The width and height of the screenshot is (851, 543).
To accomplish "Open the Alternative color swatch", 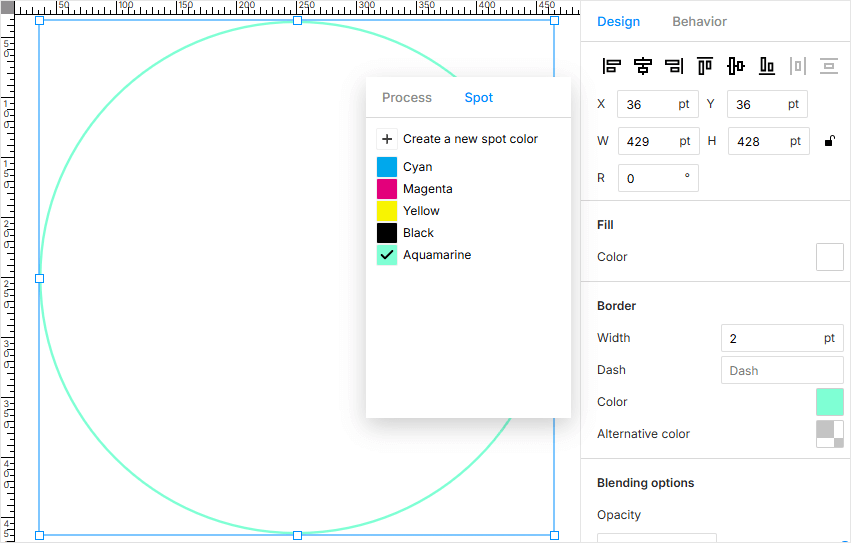I will 830,434.
